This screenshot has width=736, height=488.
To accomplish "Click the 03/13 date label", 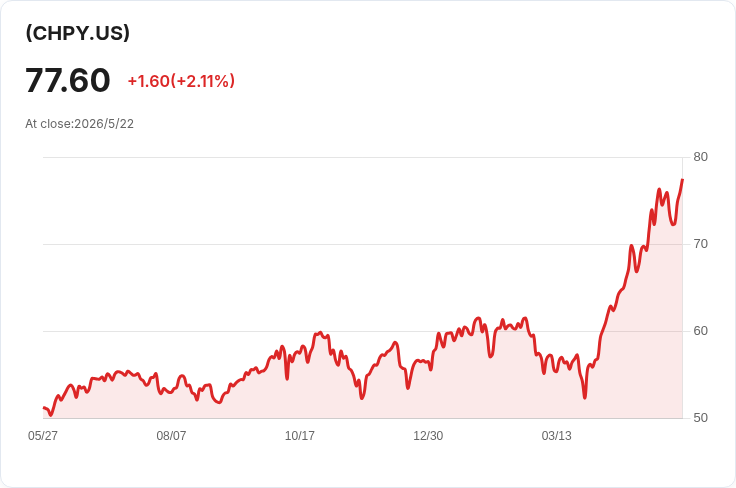I will 557,436.
